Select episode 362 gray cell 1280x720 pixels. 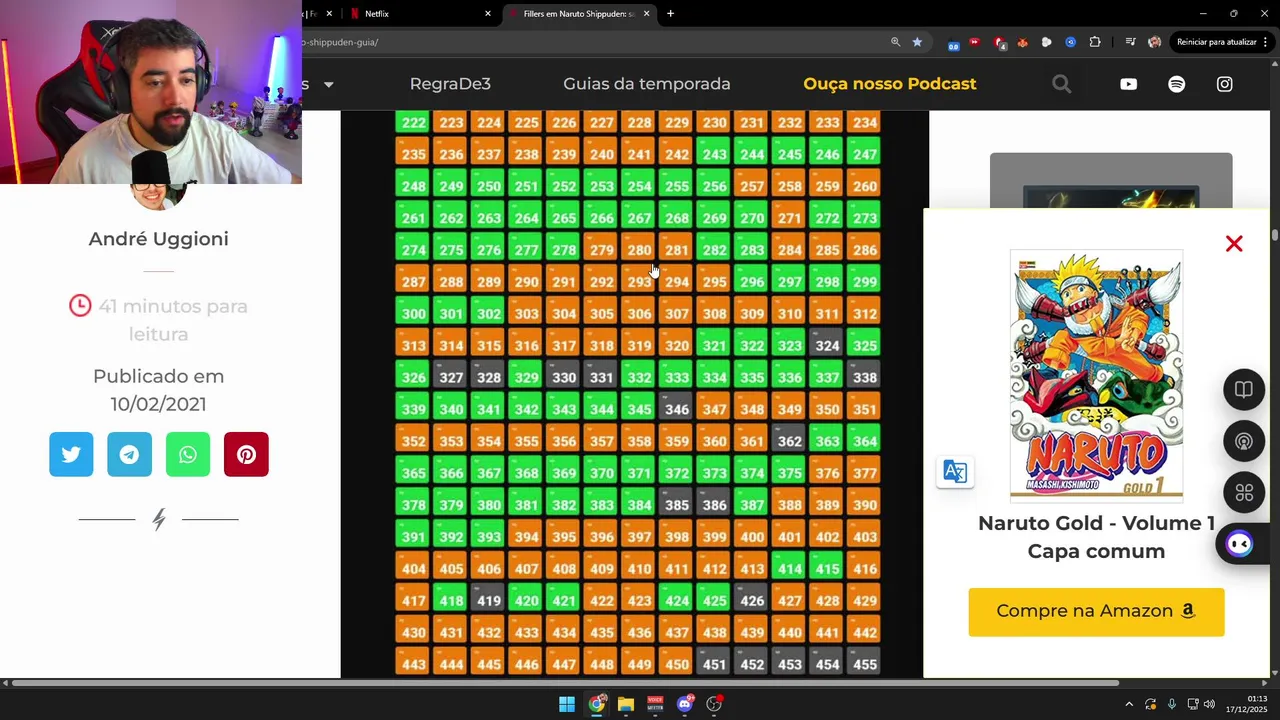tap(790, 441)
